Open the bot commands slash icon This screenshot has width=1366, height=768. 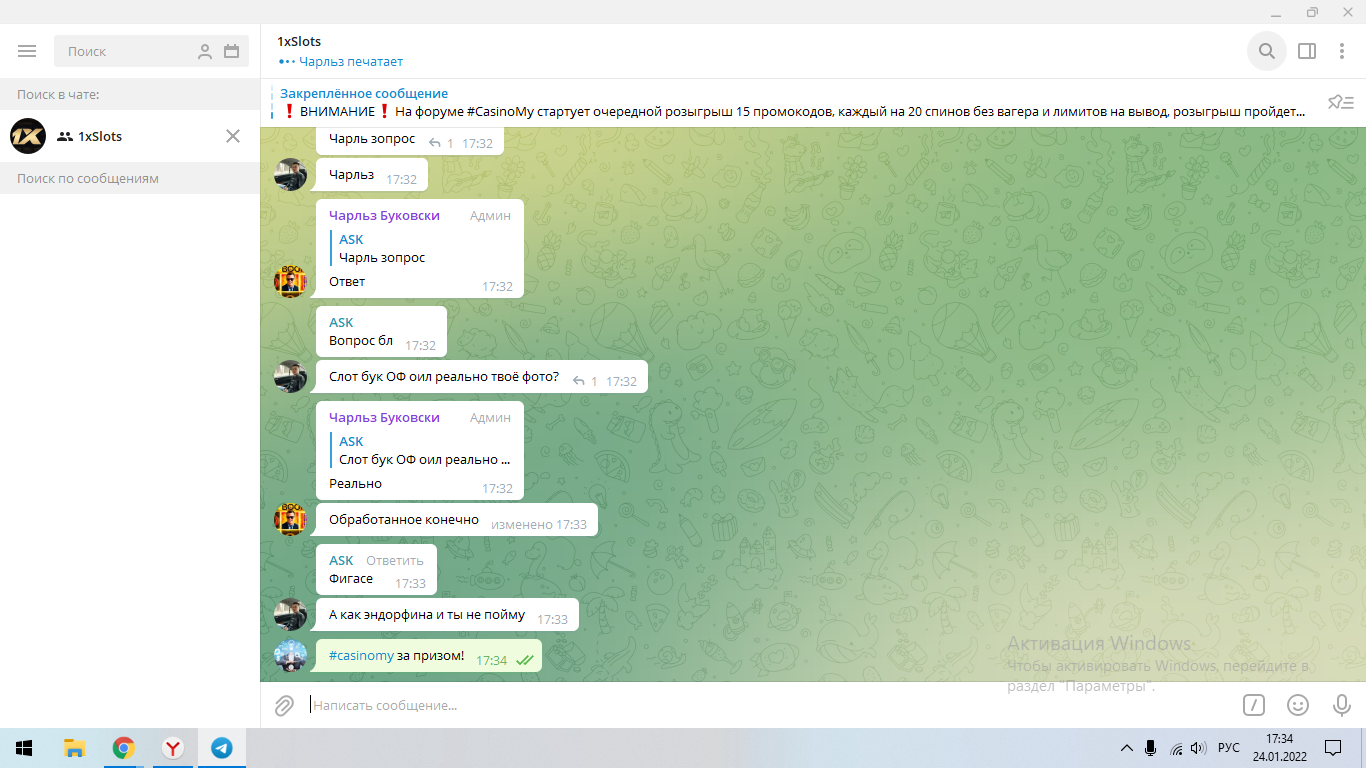[1254, 705]
